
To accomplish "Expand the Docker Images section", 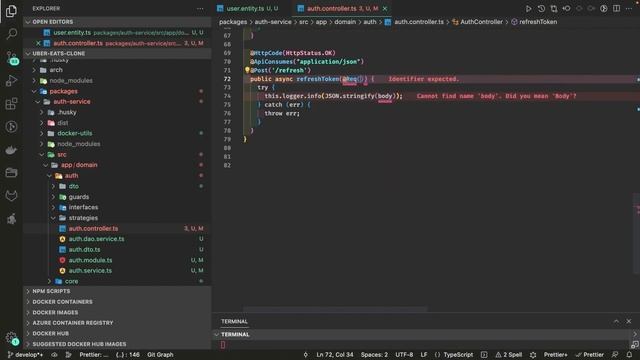I will (x=118, y=313).
